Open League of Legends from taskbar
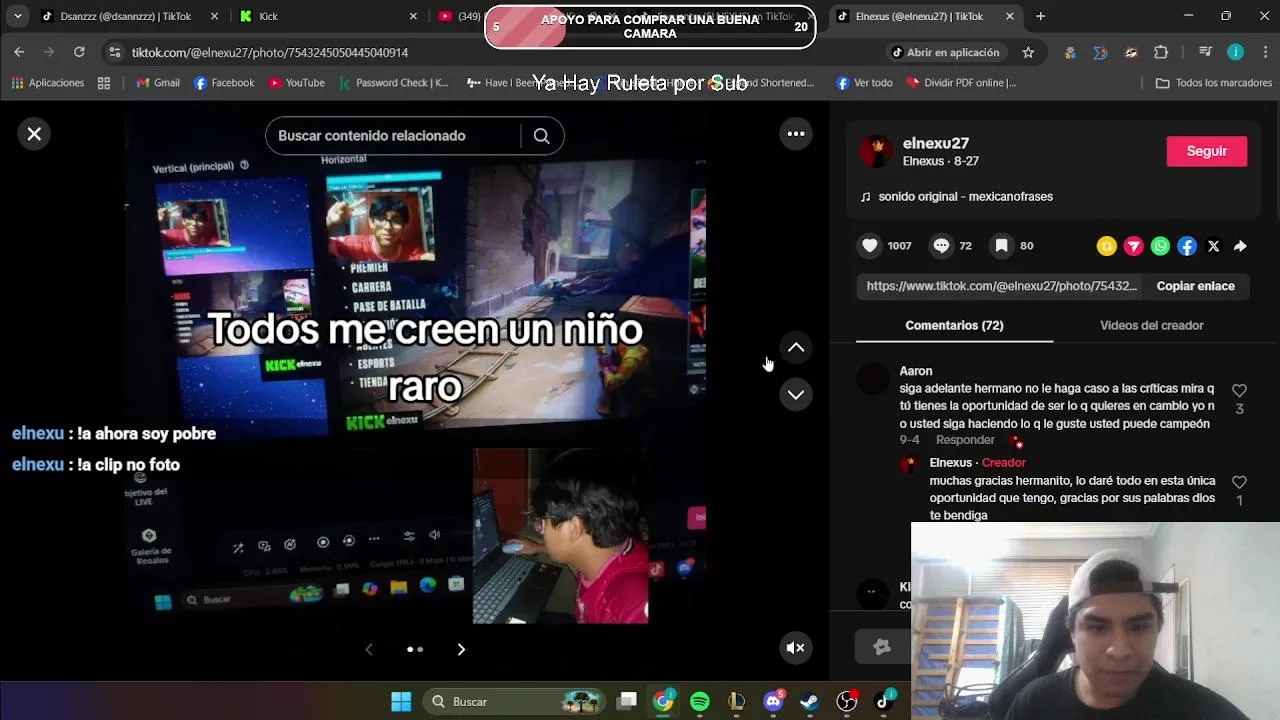Image resolution: width=1280 pixels, height=720 pixels. click(x=737, y=702)
